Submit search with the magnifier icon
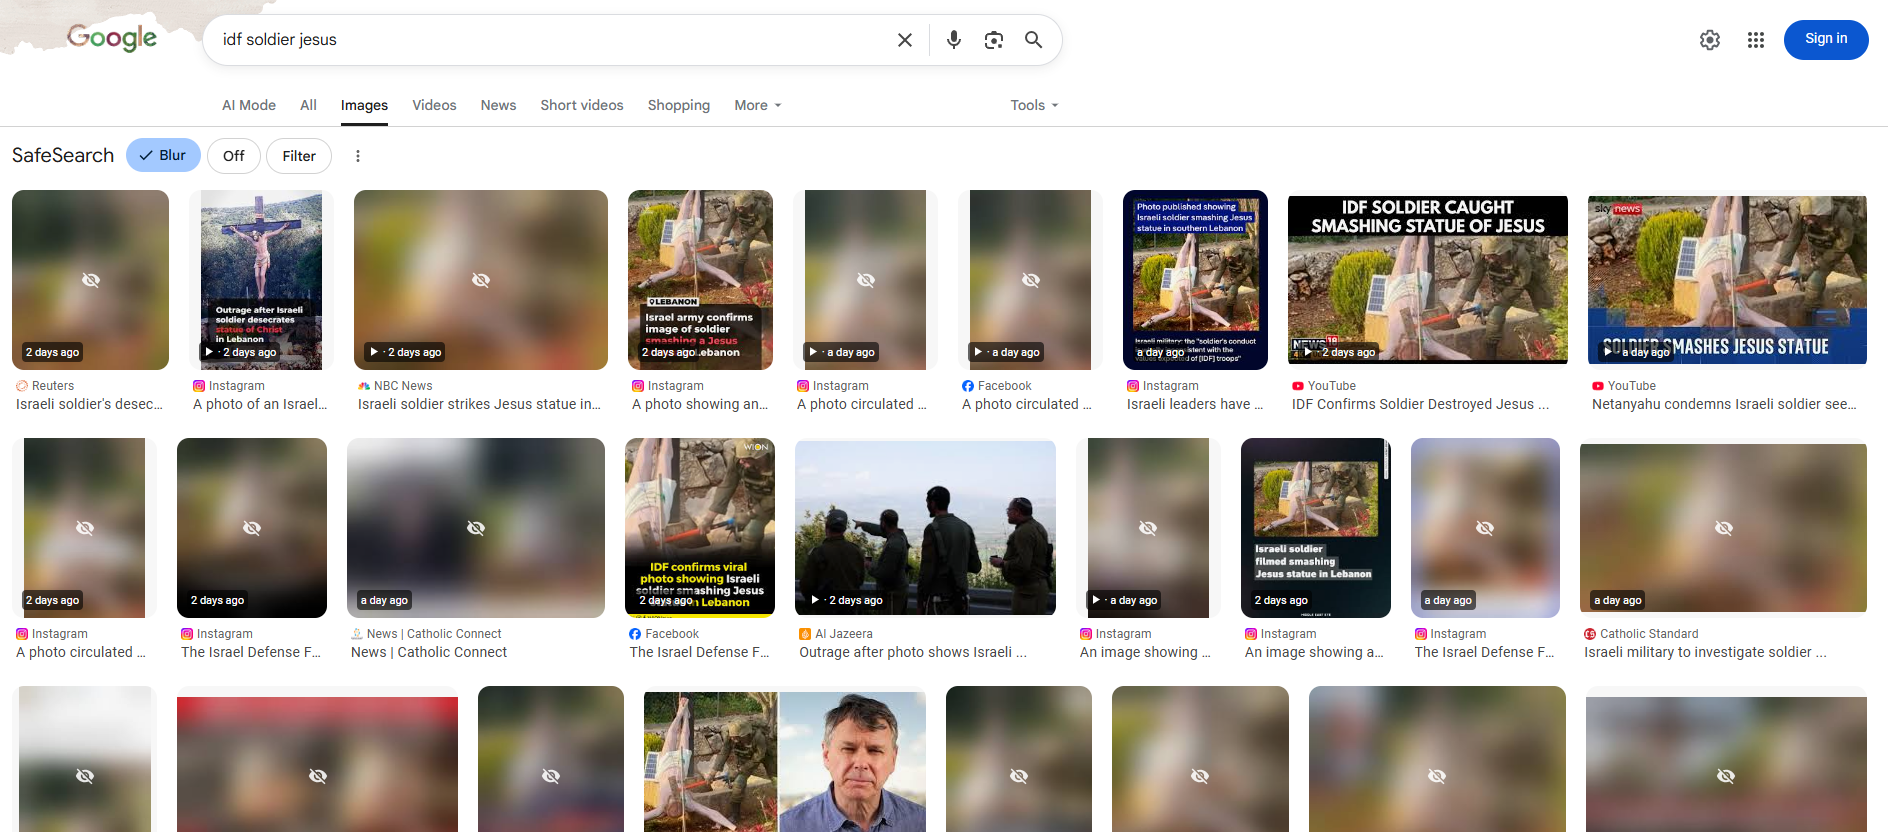The width and height of the screenshot is (1888, 832). click(1034, 40)
